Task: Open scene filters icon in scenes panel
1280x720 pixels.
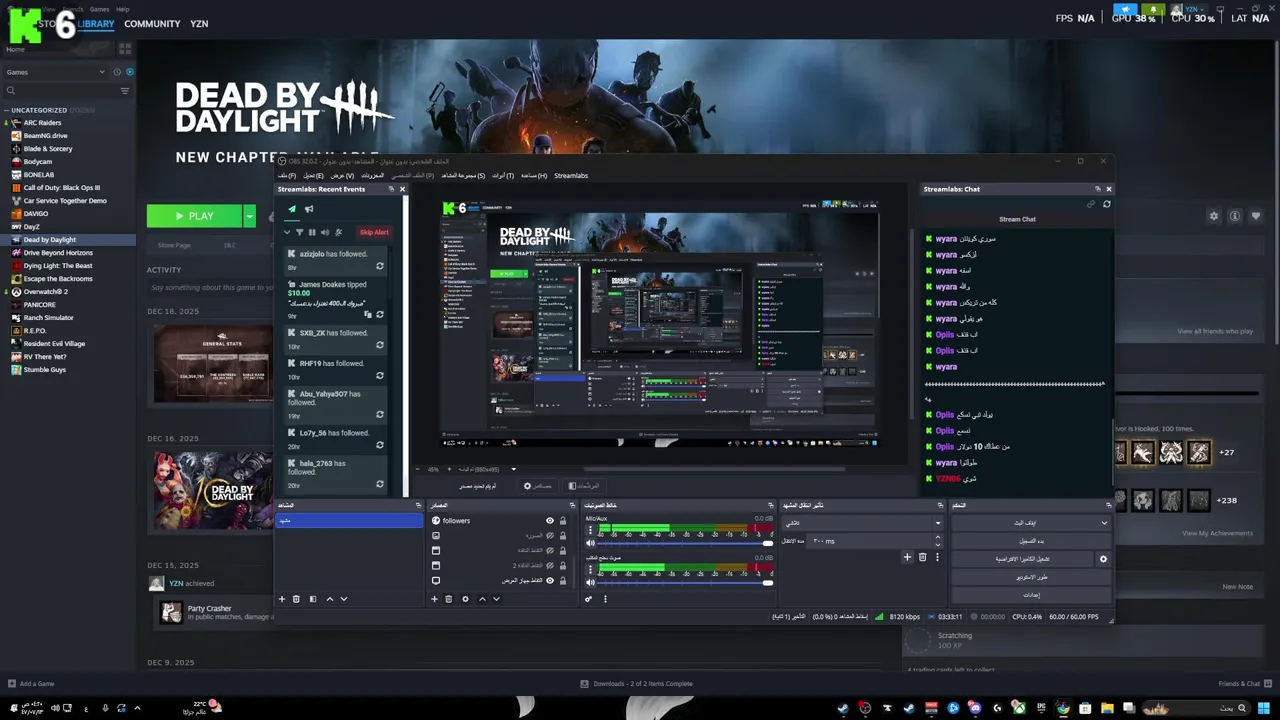Action: coord(312,599)
